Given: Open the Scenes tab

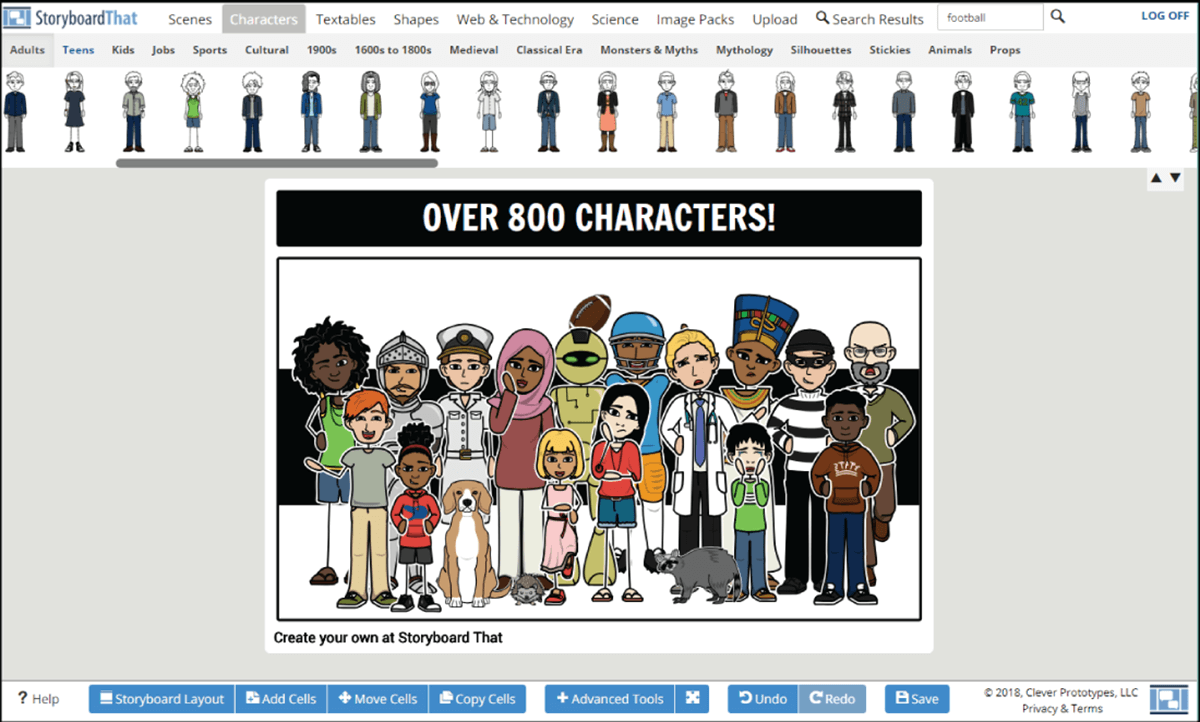Looking at the screenshot, I should coord(190,19).
